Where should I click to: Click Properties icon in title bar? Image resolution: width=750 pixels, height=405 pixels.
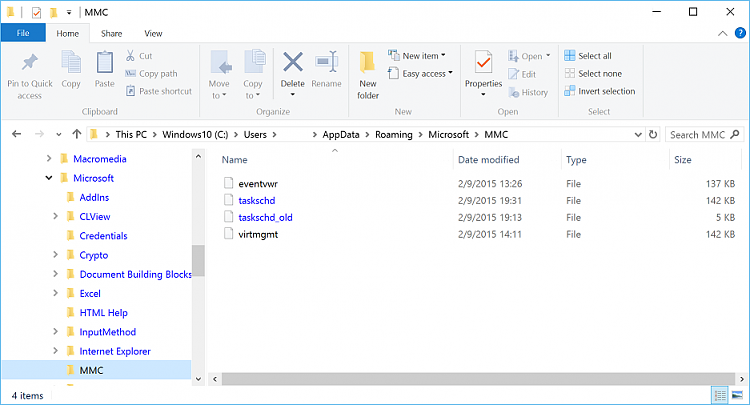tap(36, 12)
